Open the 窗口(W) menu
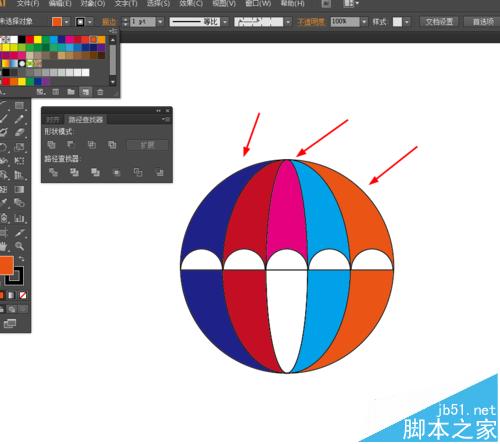 (x=258, y=4)
